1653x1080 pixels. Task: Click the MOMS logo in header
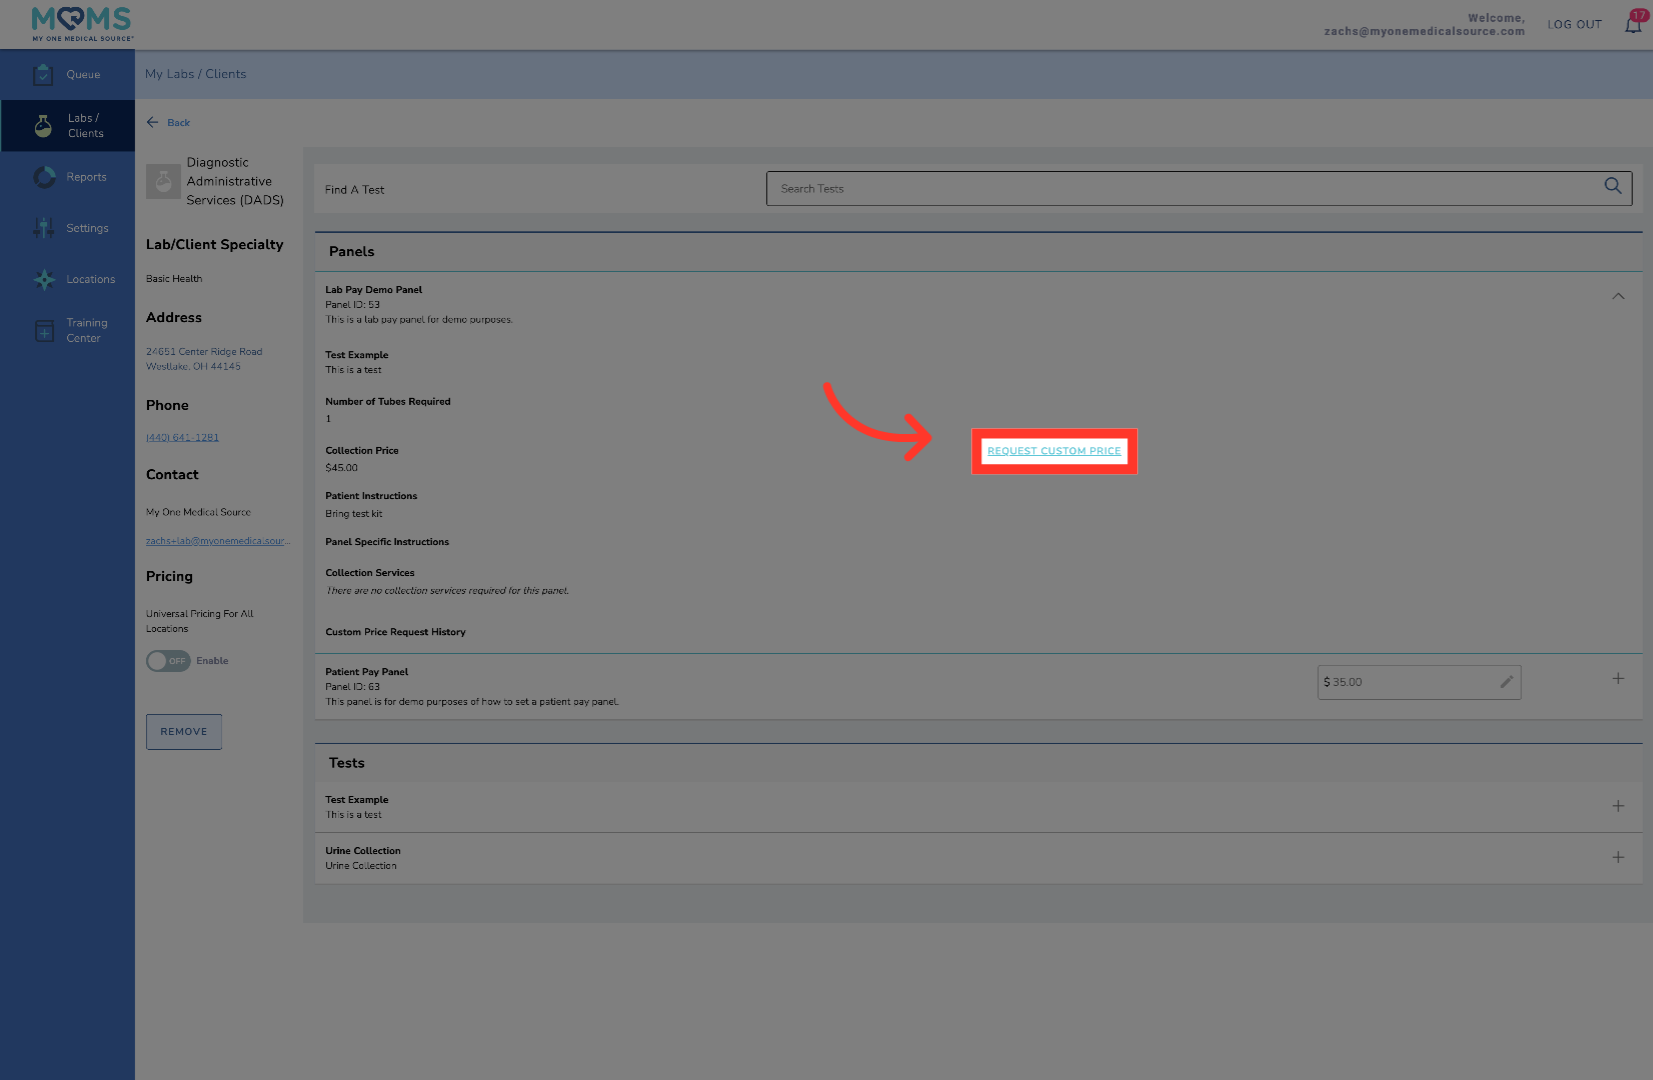pos(82,24)
